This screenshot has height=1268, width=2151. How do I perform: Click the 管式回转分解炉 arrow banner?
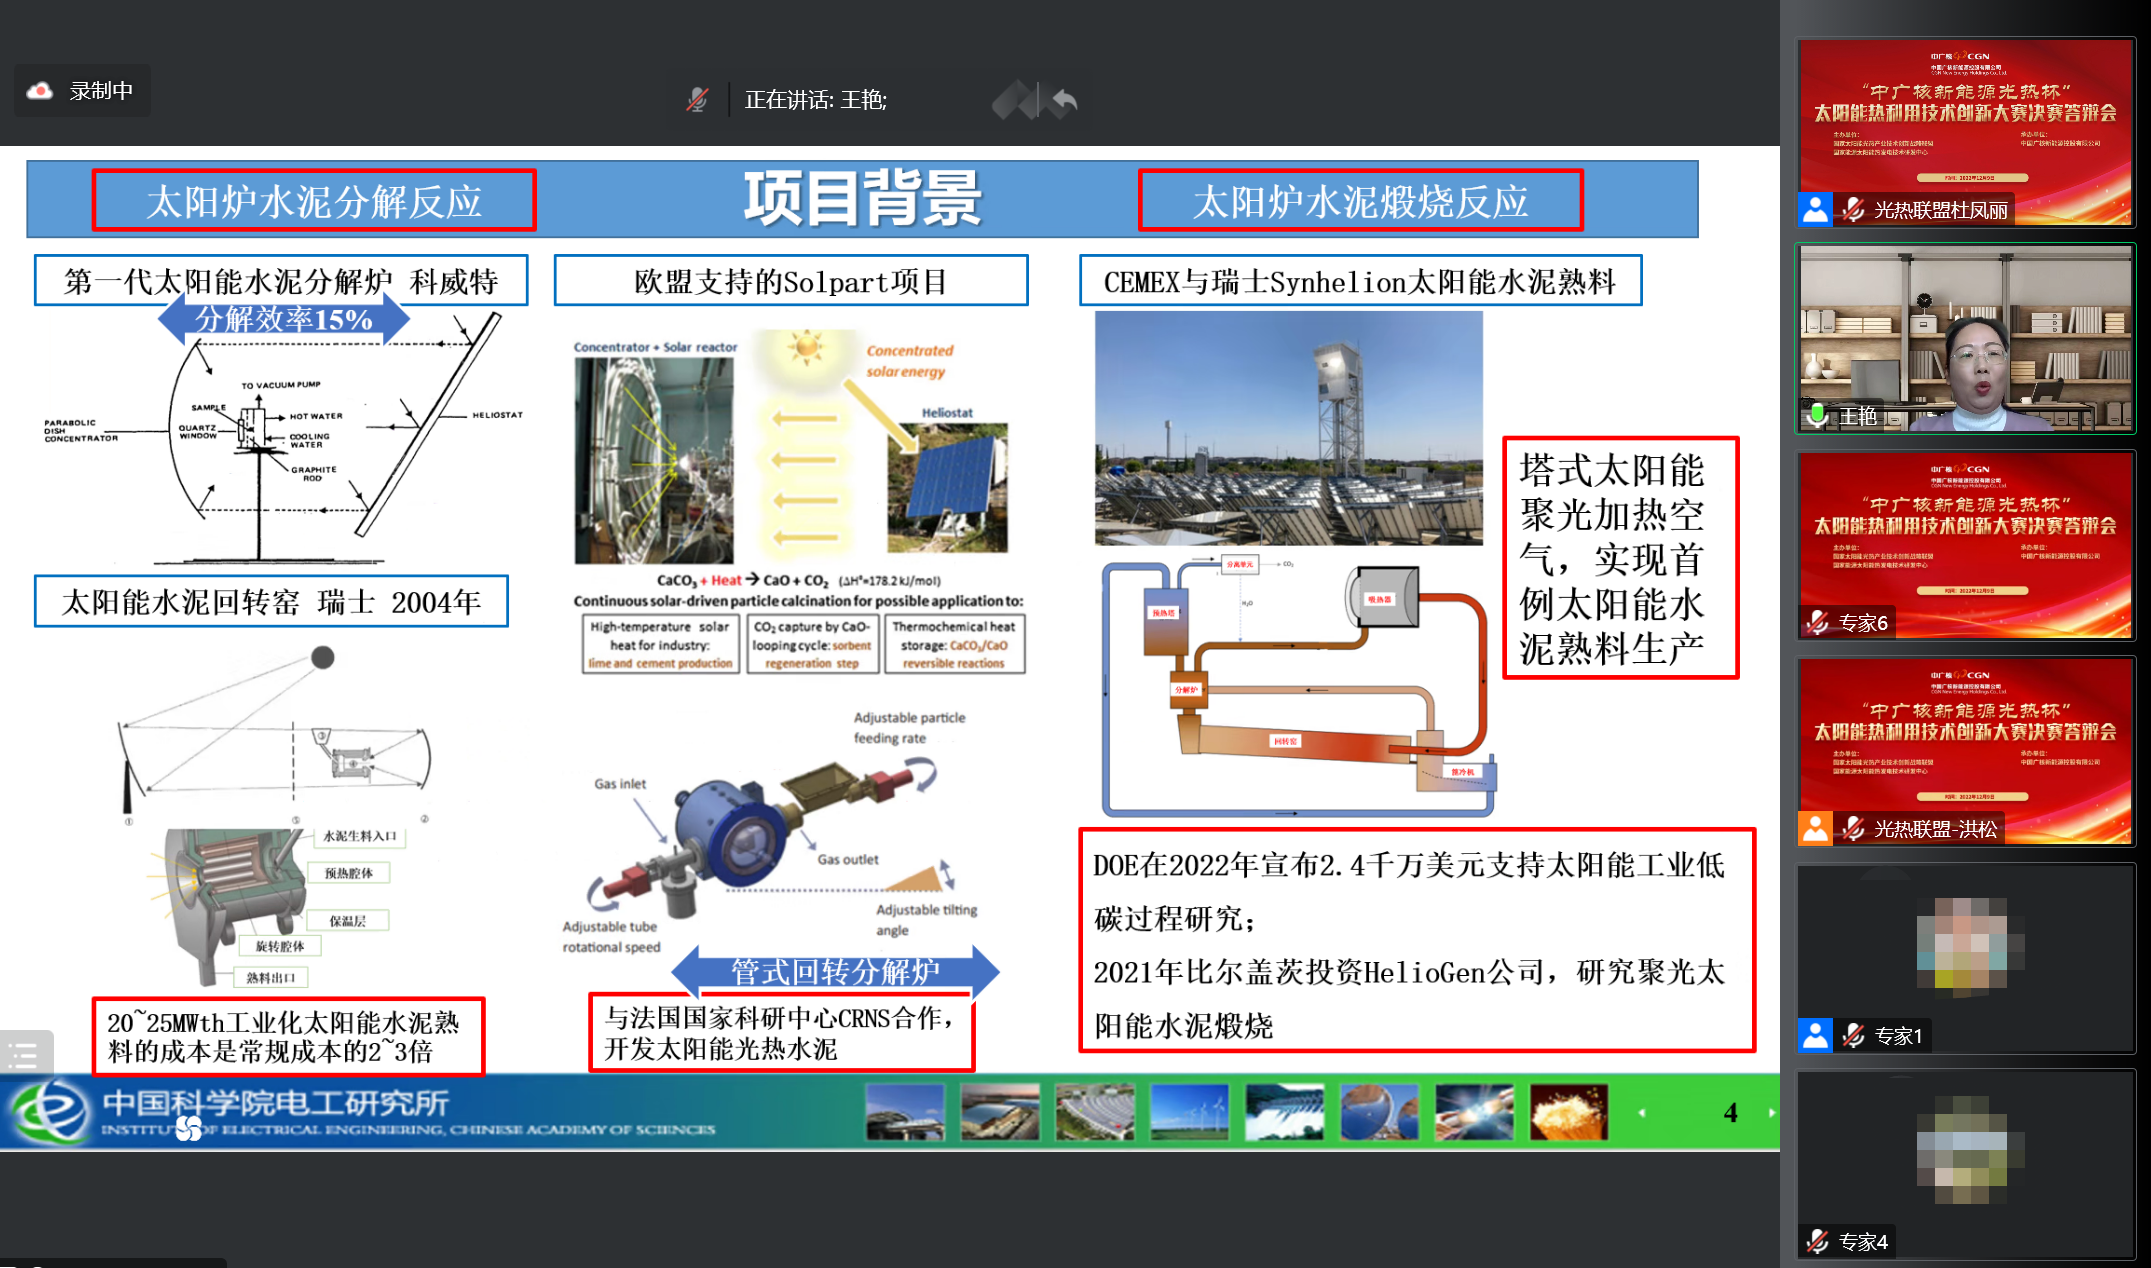point(835,971)
